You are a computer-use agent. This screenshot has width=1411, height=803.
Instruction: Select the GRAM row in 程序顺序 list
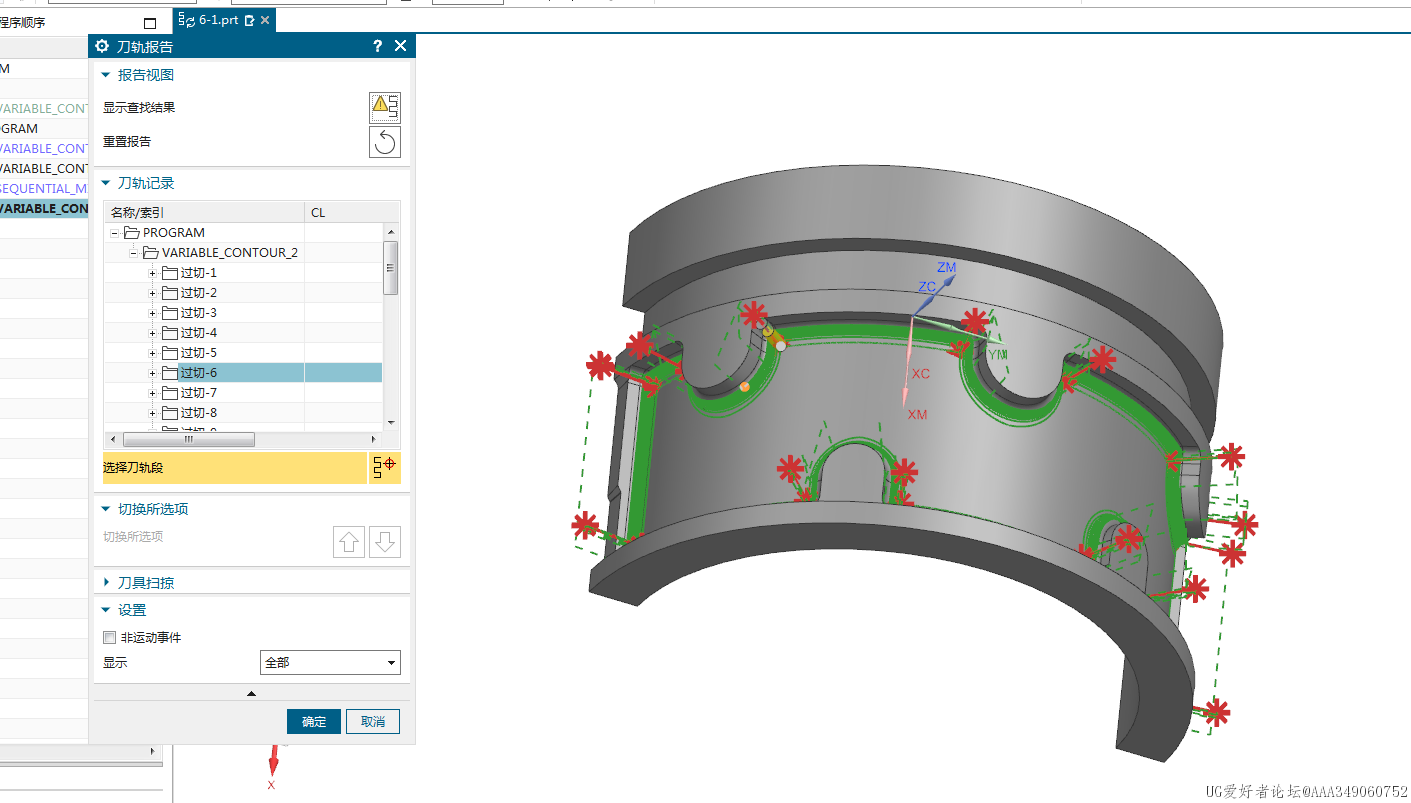pos(44,128)
